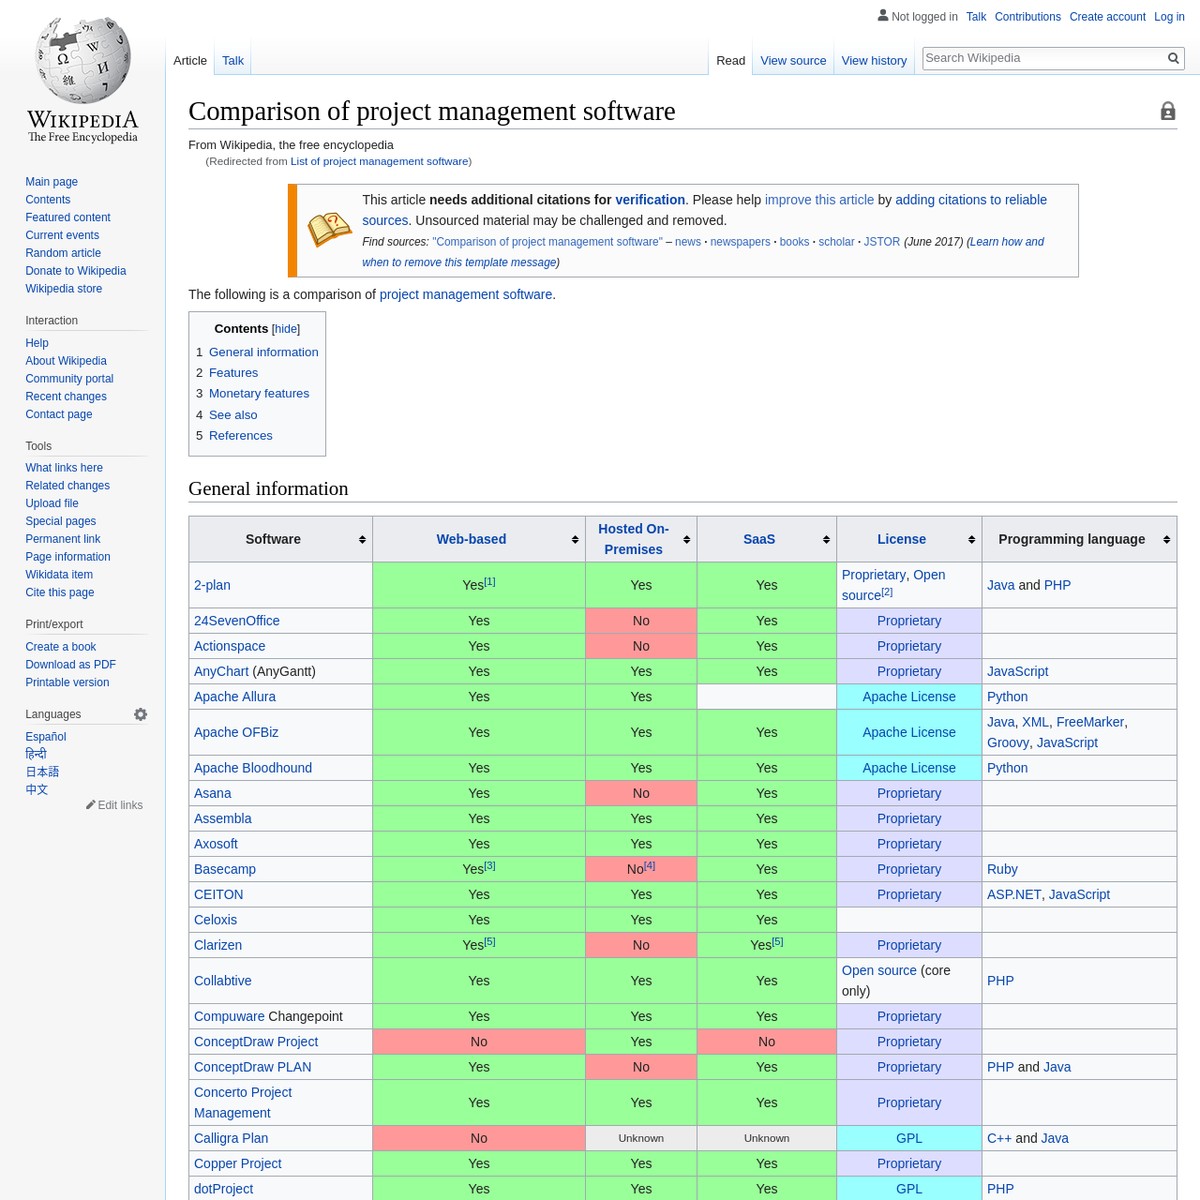1200x1200 pixels.
Task: Open the Languages settings gear icon
Action: click(141, 714)
